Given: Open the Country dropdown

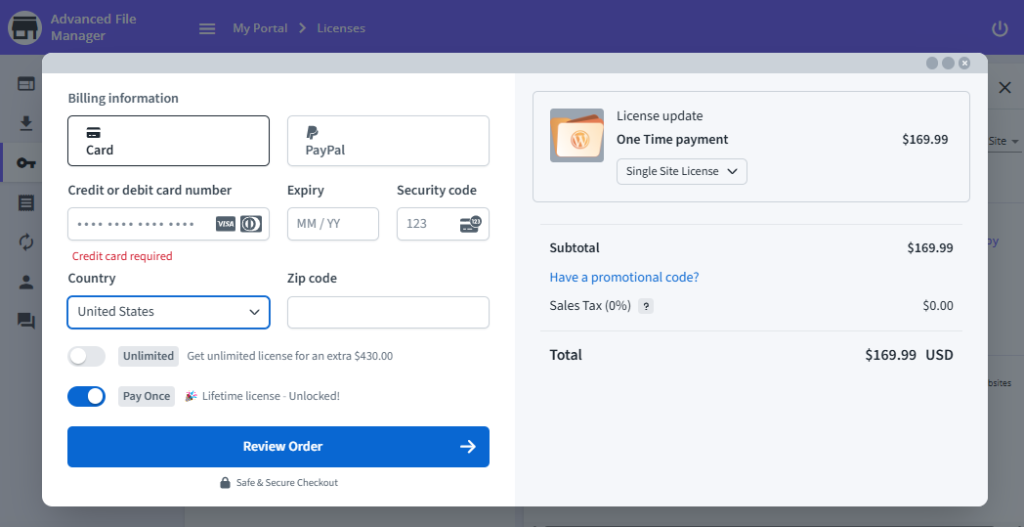Looking at the screenshot, I should coord(168,312).
